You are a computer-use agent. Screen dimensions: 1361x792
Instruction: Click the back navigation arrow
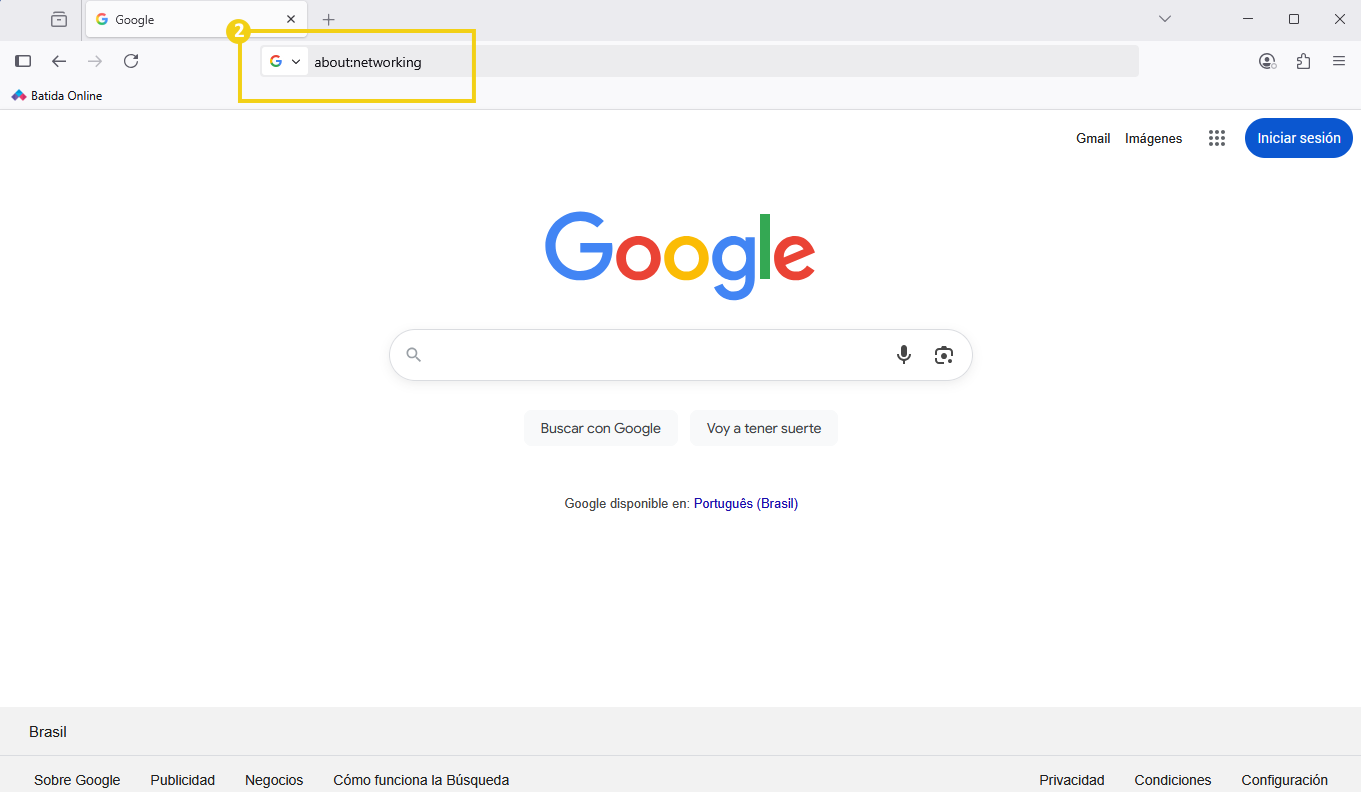(59, 61)
